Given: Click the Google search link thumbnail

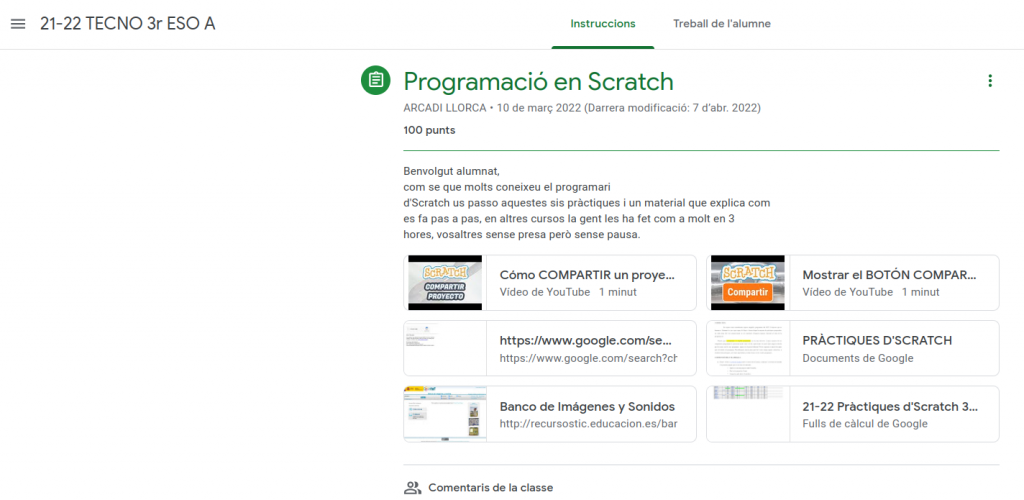Looking at the screenshot, I should tap(445, 348).
